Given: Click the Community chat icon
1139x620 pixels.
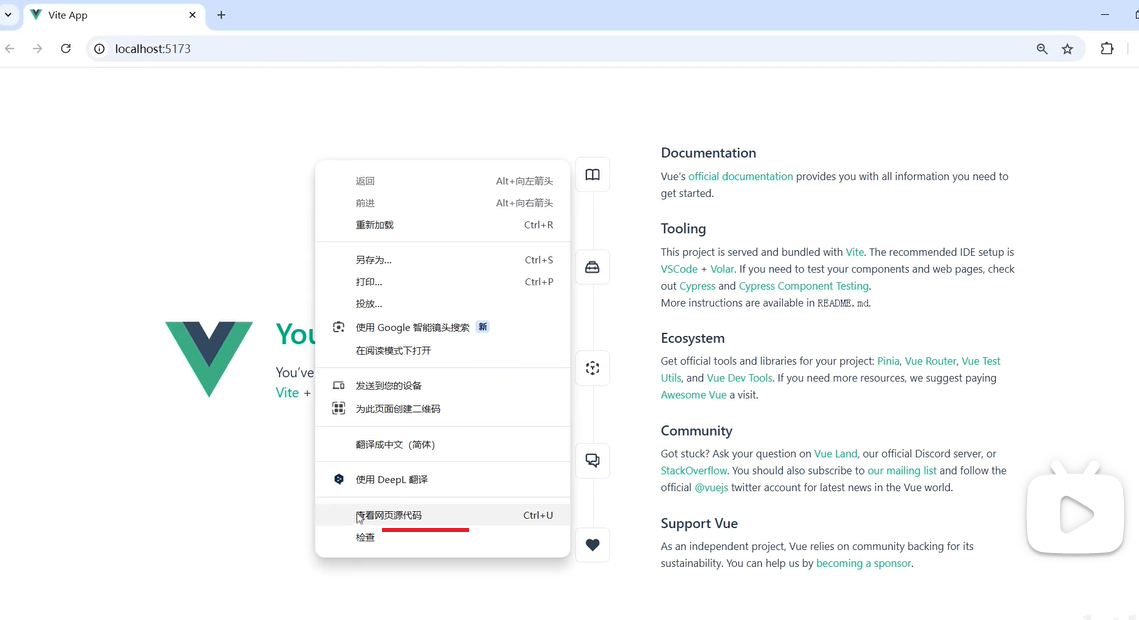Looking at the screenshot, I should click(593, 460).
